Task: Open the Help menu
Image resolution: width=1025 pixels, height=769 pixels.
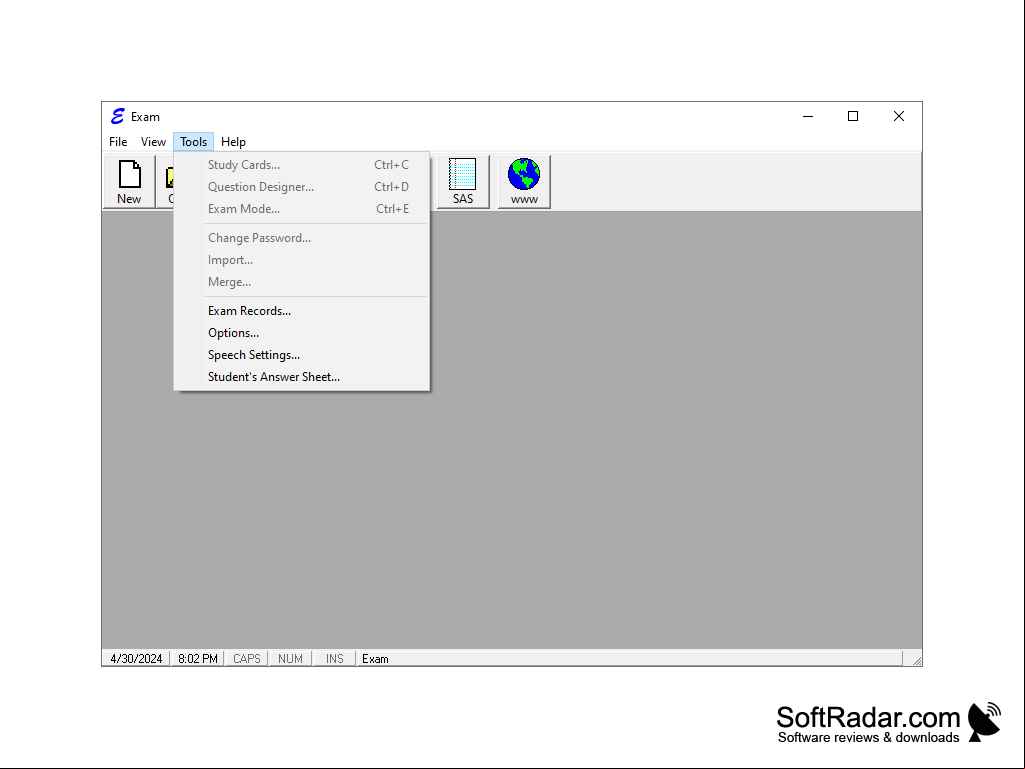Action: pos(233,142)
